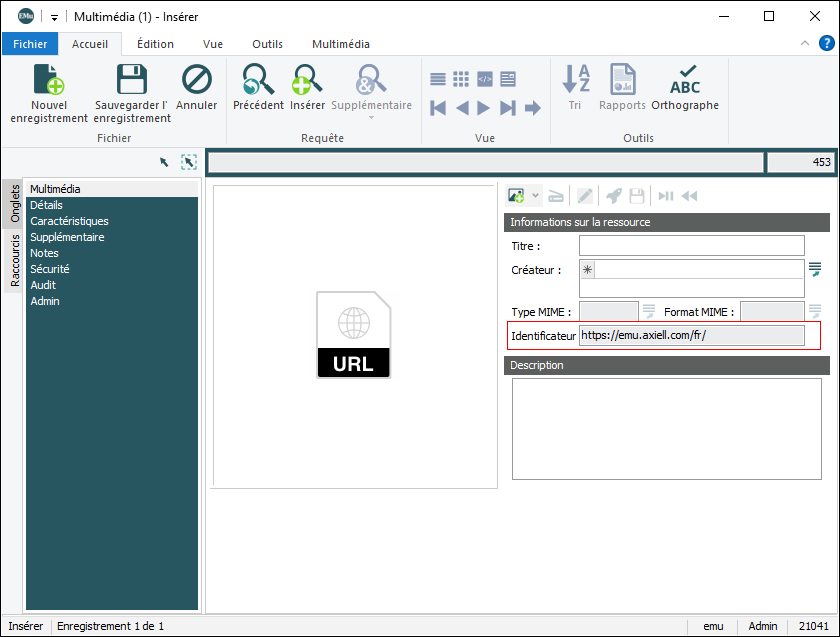Open the Créateur attachment lookup icon

click(815, 268)
